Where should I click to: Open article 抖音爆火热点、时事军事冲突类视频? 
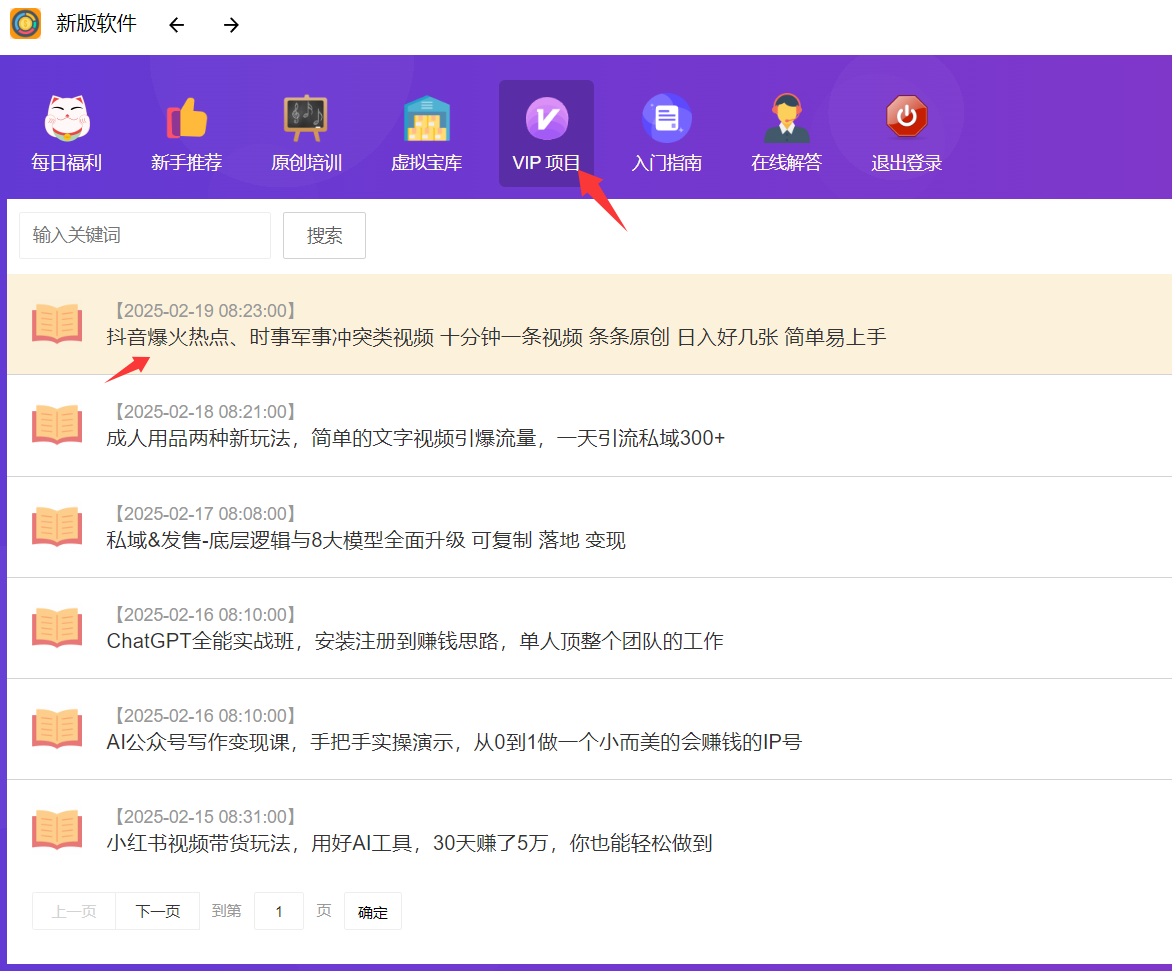pyautogui.click(x=496, y=337)
